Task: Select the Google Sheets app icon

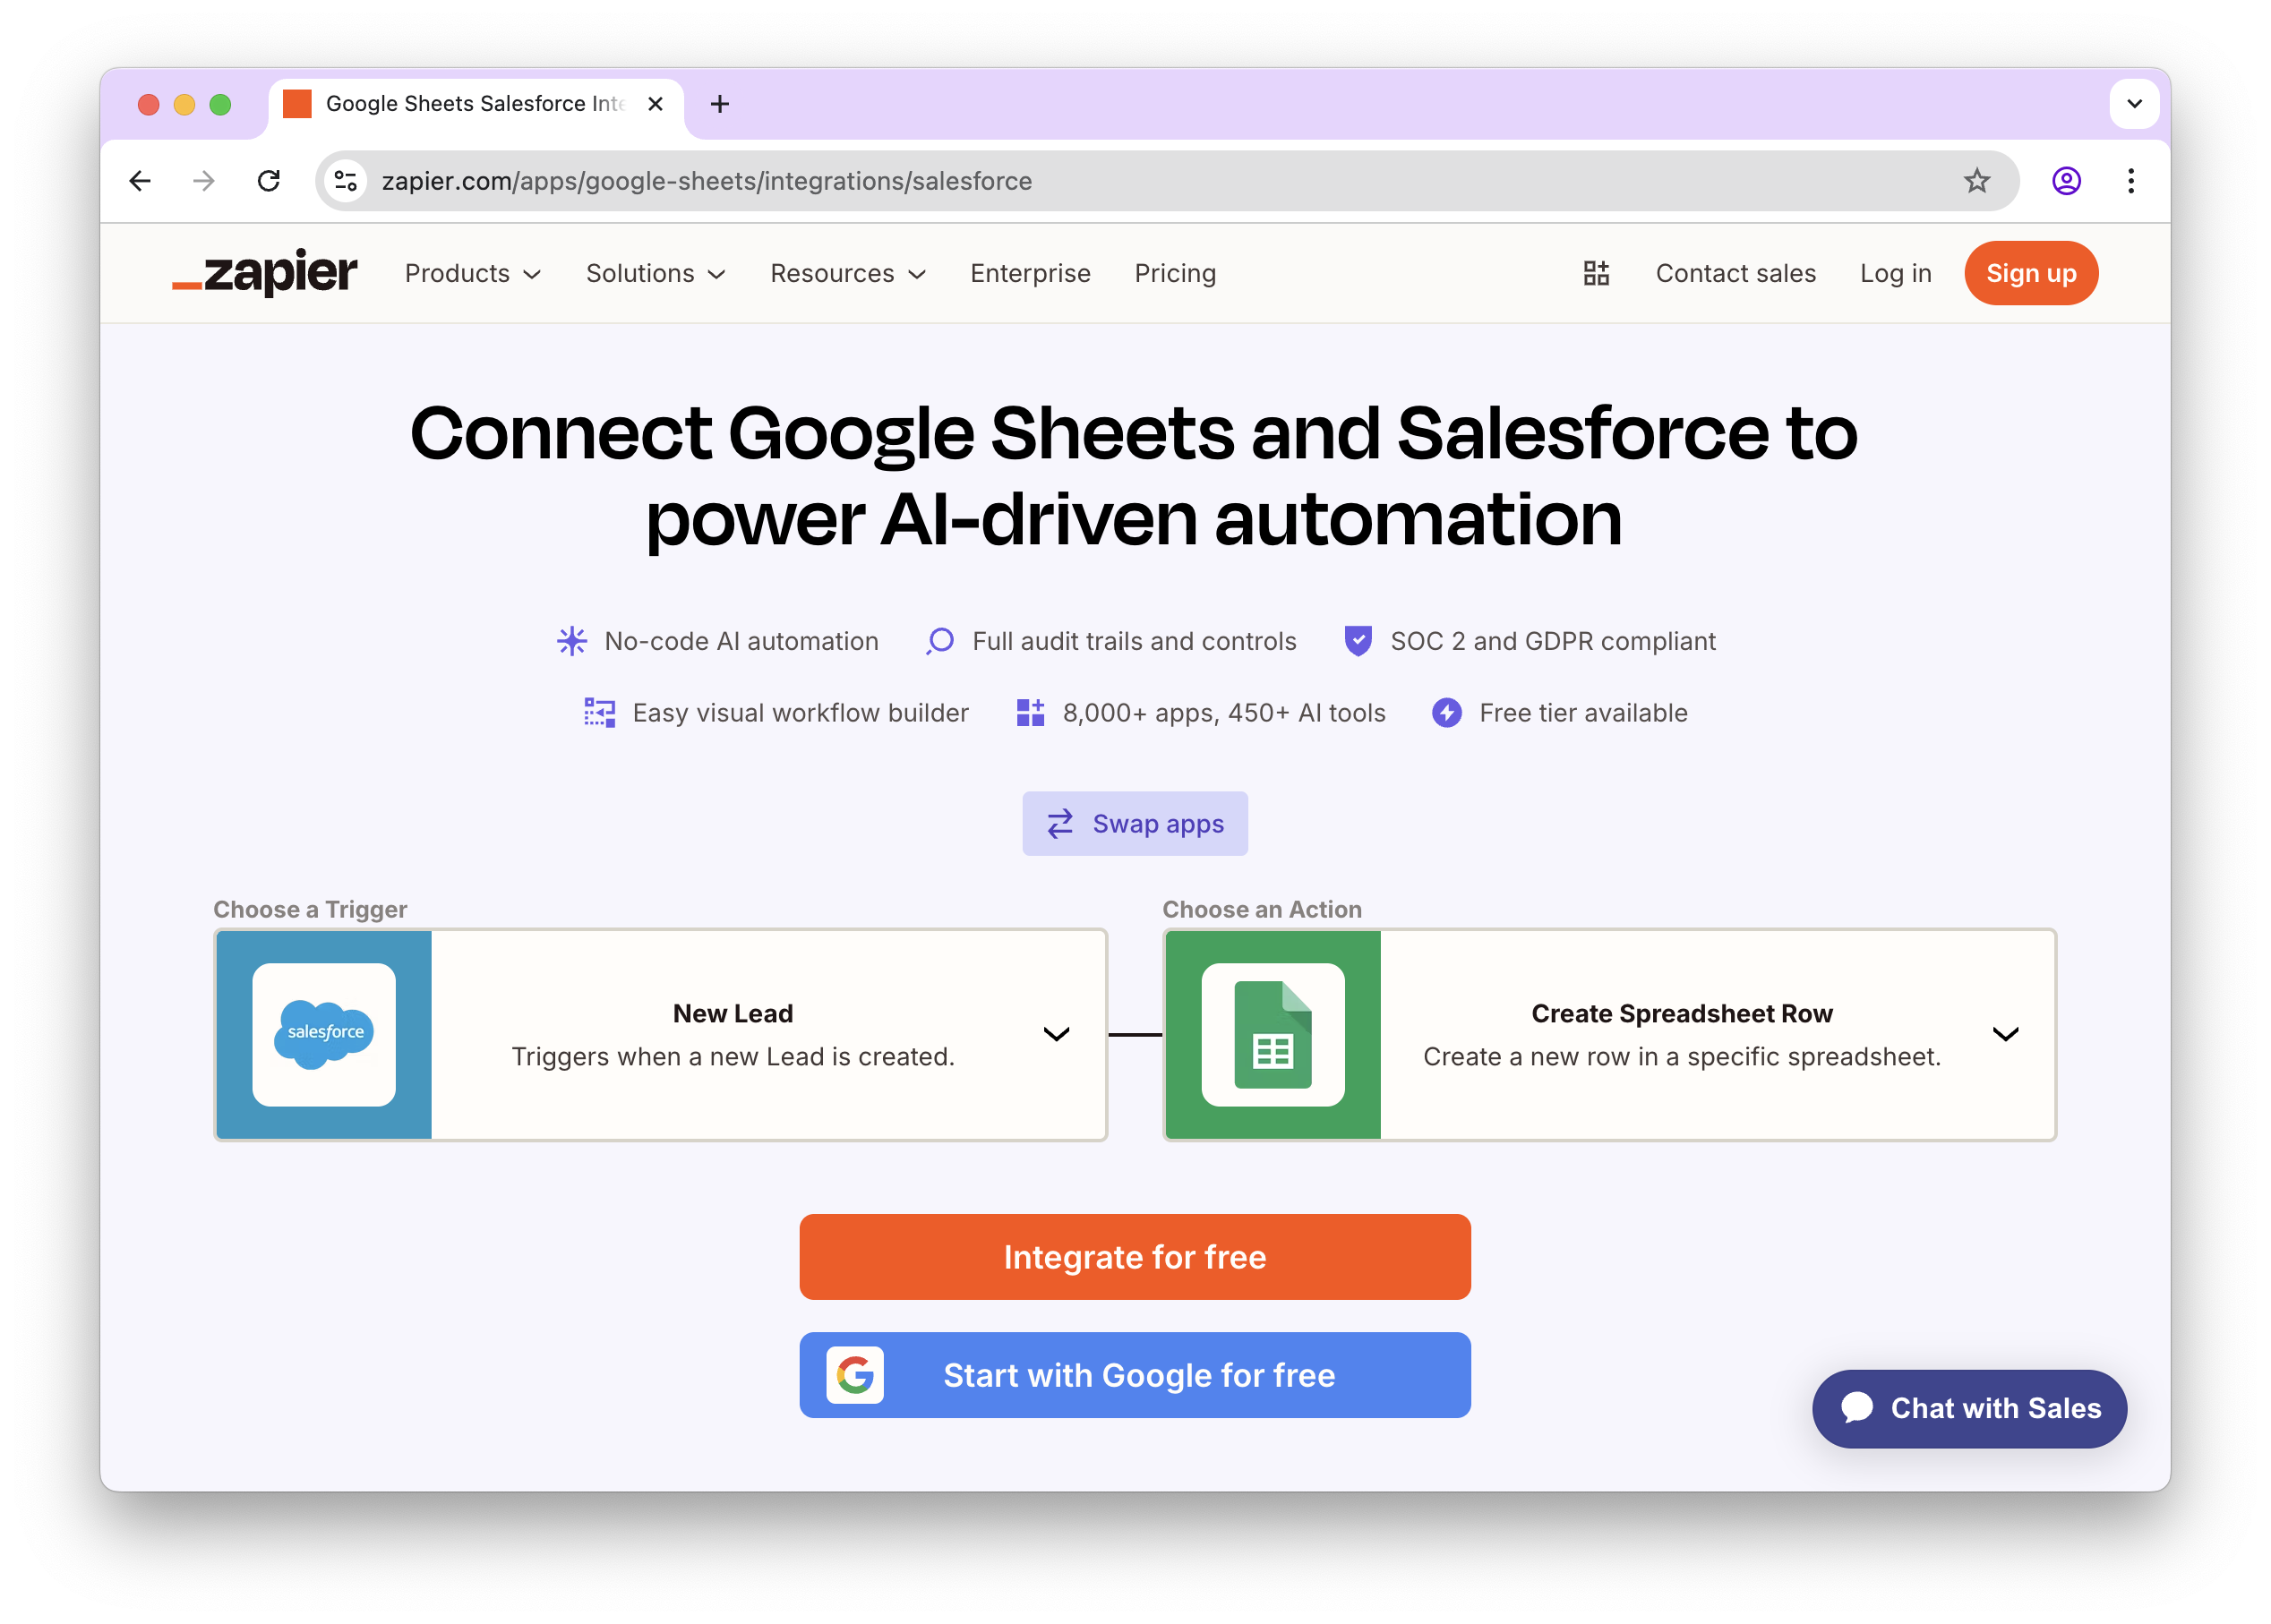Action: (1272, 1035)
